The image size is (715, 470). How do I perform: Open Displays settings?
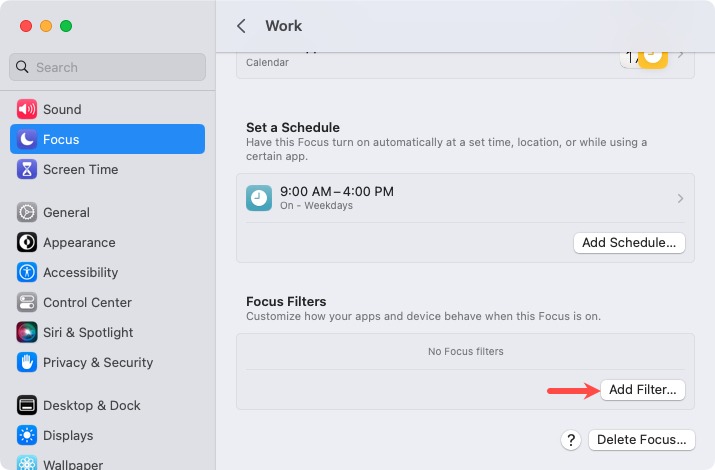[x=107, y=435]
